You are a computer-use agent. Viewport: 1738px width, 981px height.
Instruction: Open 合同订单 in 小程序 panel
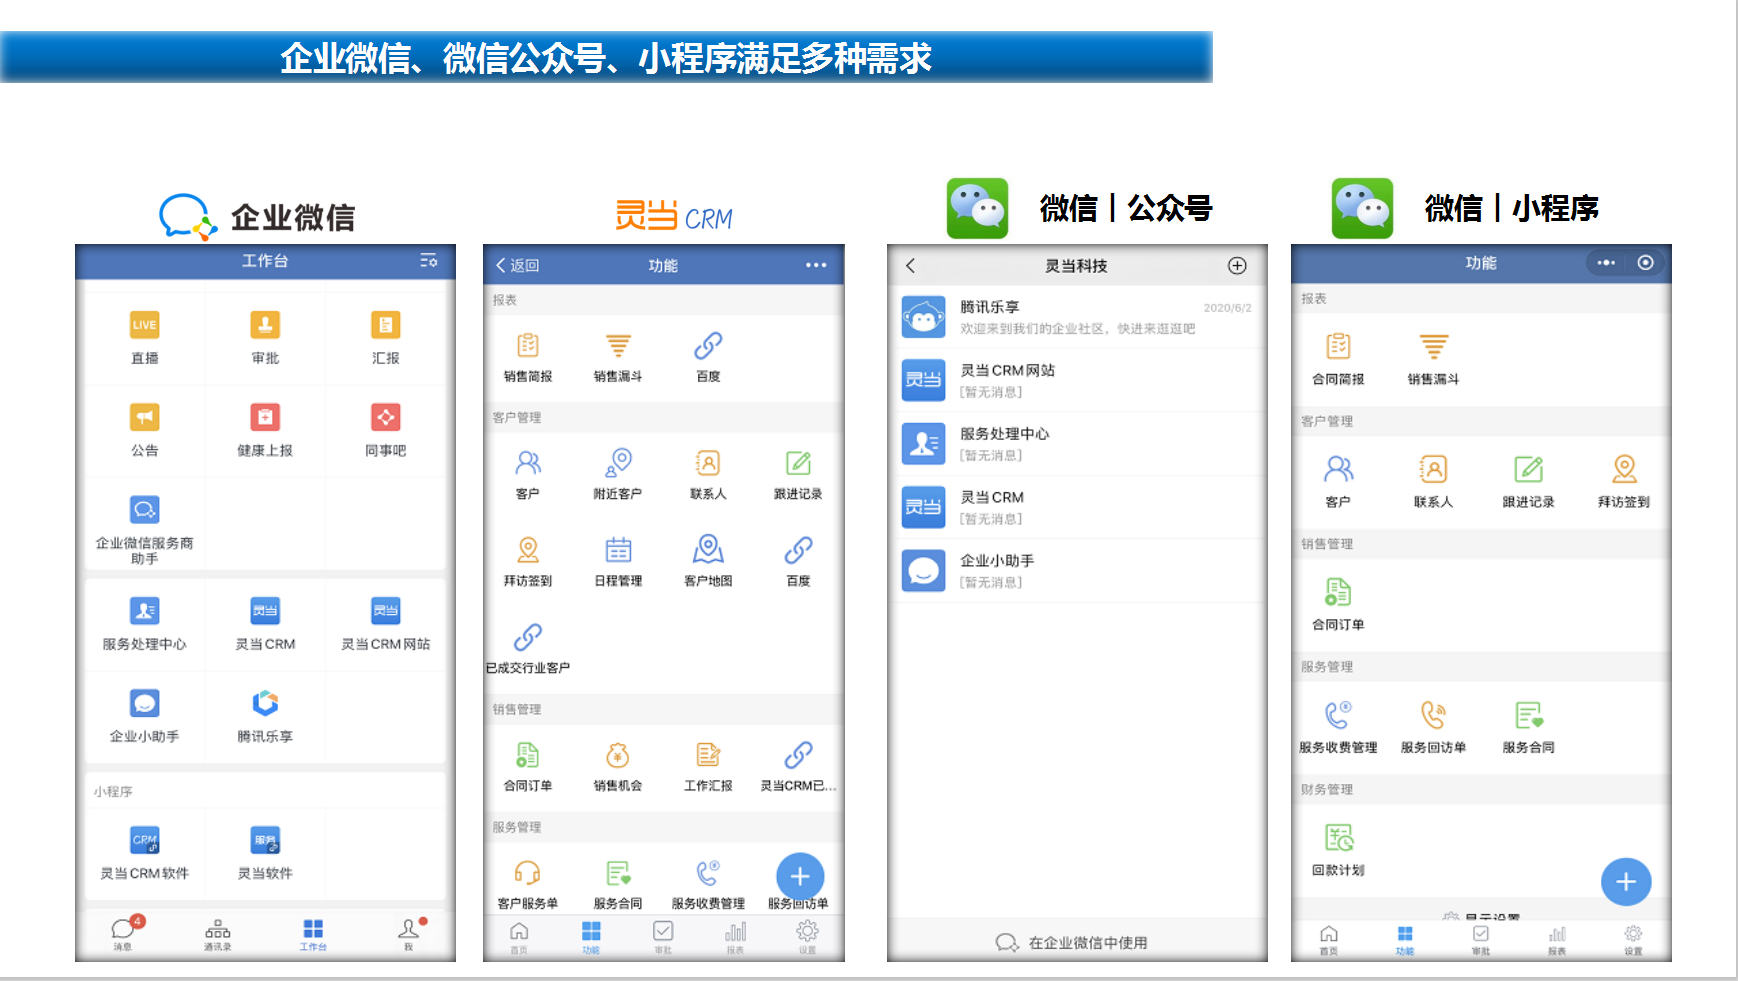(x=1338, y=592)
